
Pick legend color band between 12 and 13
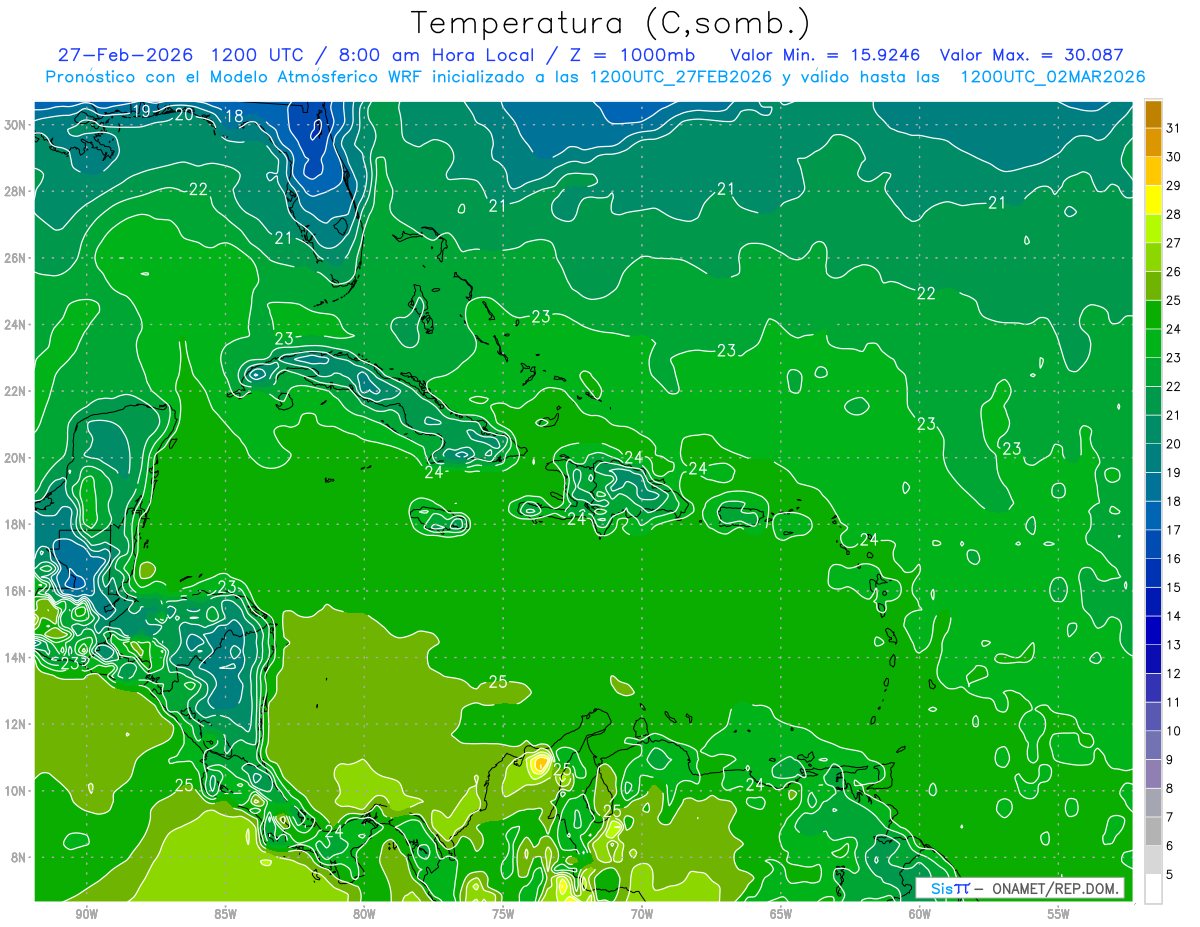(x=1153, y=660)
